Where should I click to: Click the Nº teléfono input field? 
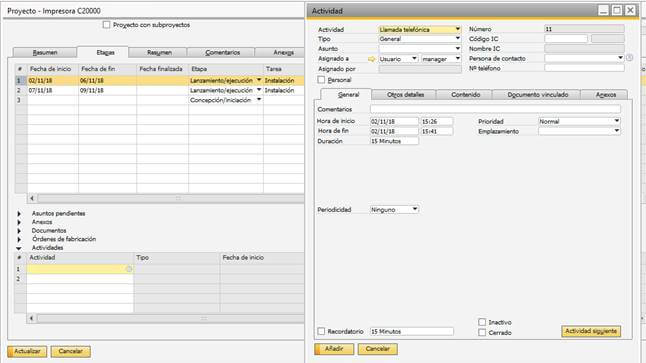pos(584,68)
